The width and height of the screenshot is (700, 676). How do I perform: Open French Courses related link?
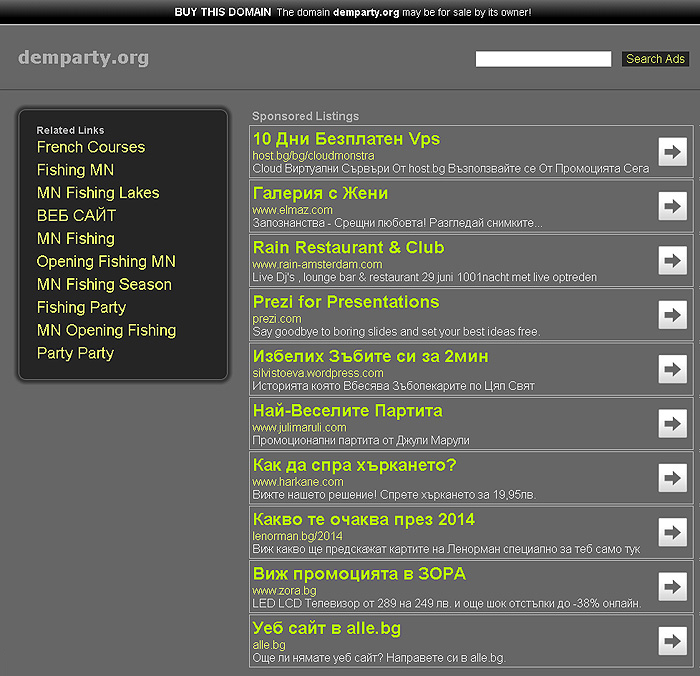click(x=91, y=147)
